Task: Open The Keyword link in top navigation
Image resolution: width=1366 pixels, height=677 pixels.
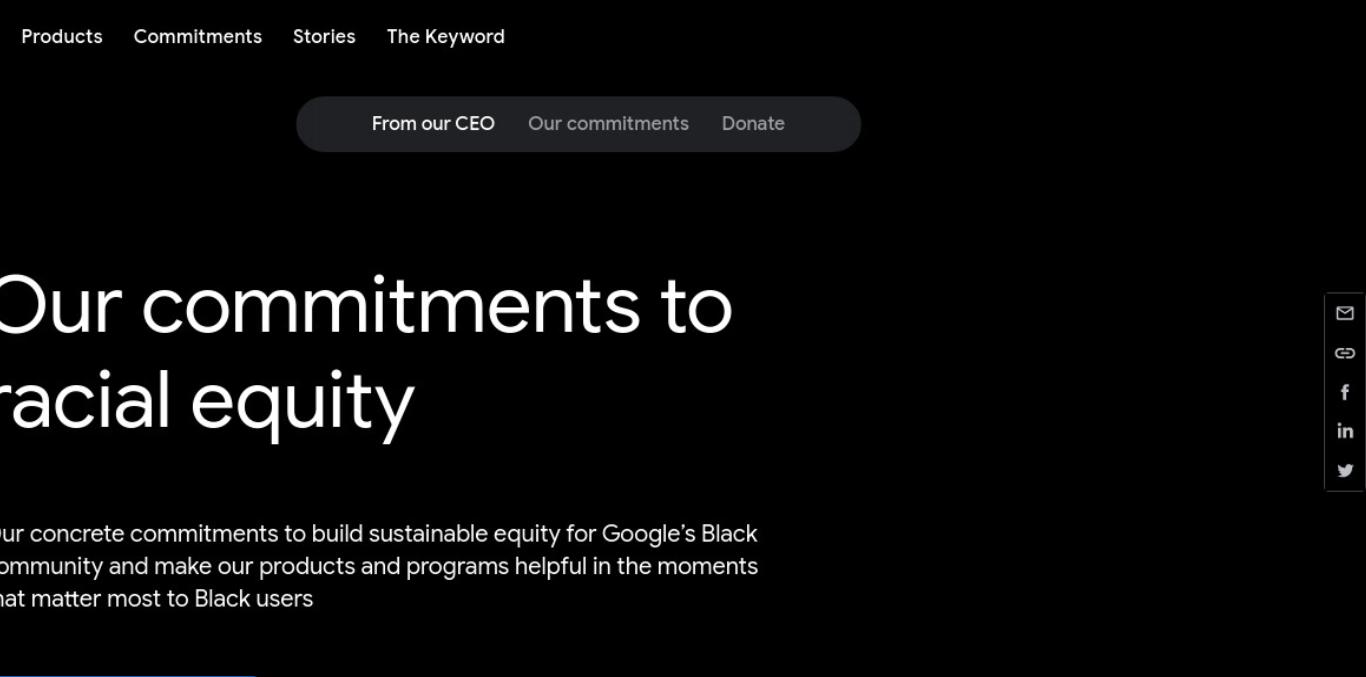Action: pyautogui.click(x=446, y=36)
